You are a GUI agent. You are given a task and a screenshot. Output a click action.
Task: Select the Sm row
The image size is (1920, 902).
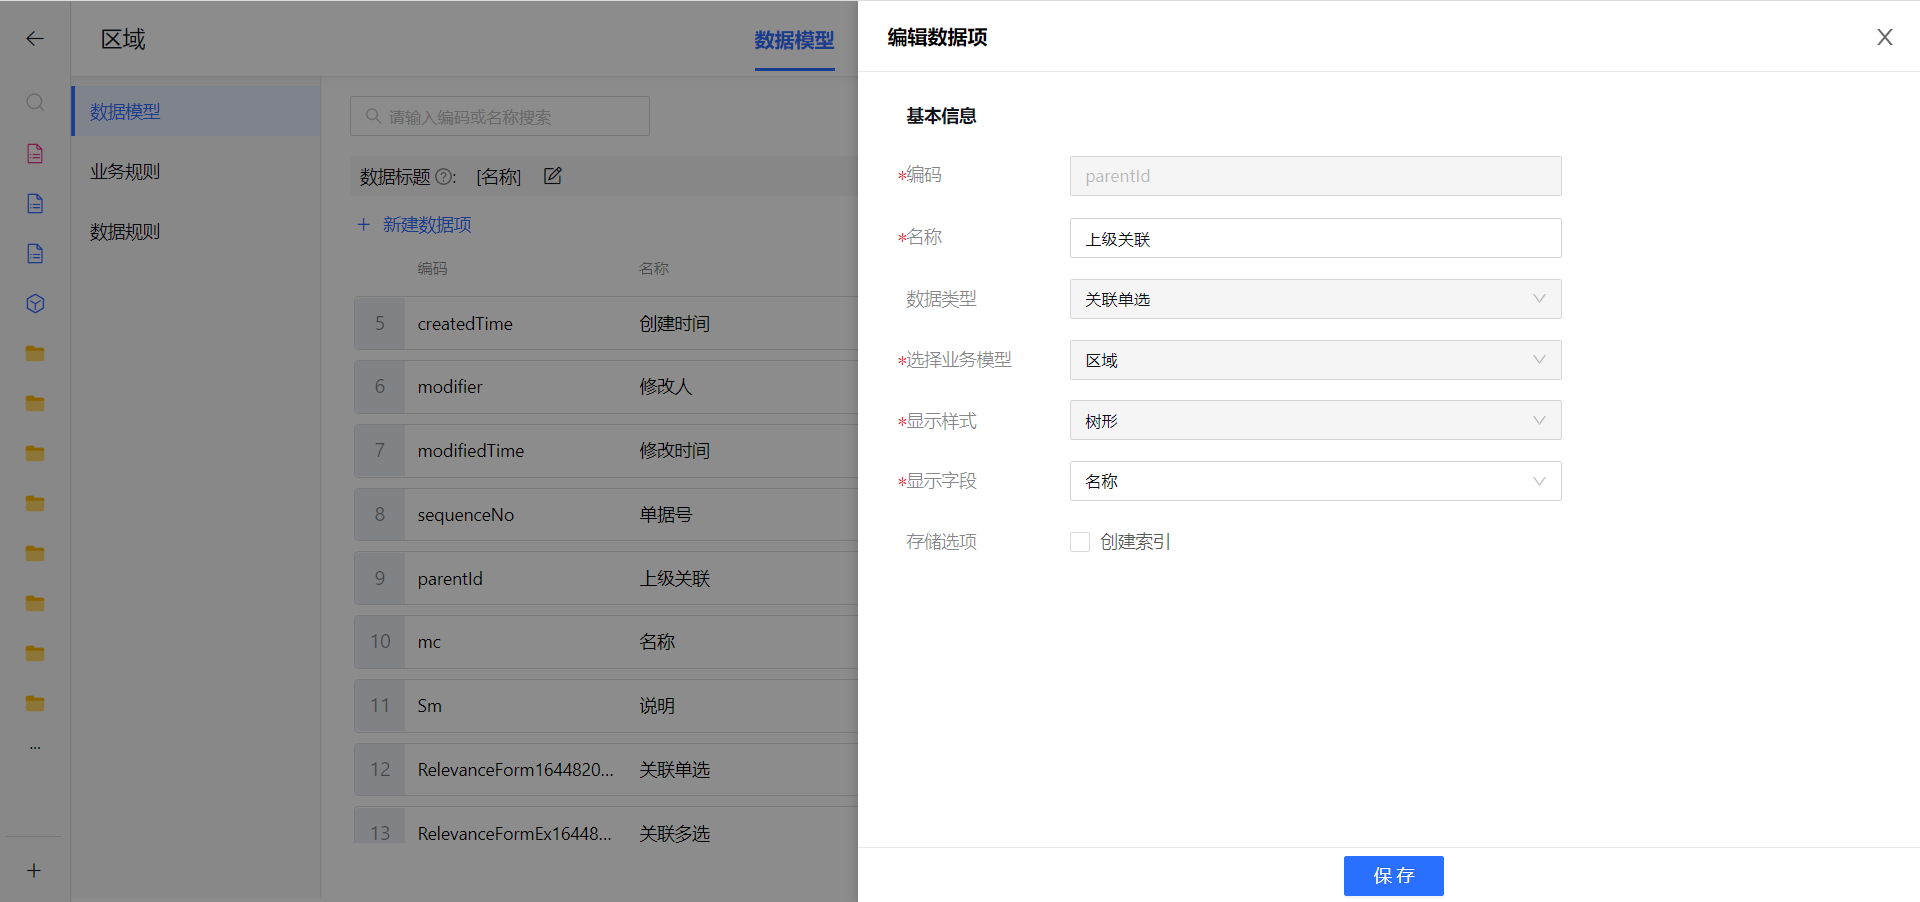[606, 706]
